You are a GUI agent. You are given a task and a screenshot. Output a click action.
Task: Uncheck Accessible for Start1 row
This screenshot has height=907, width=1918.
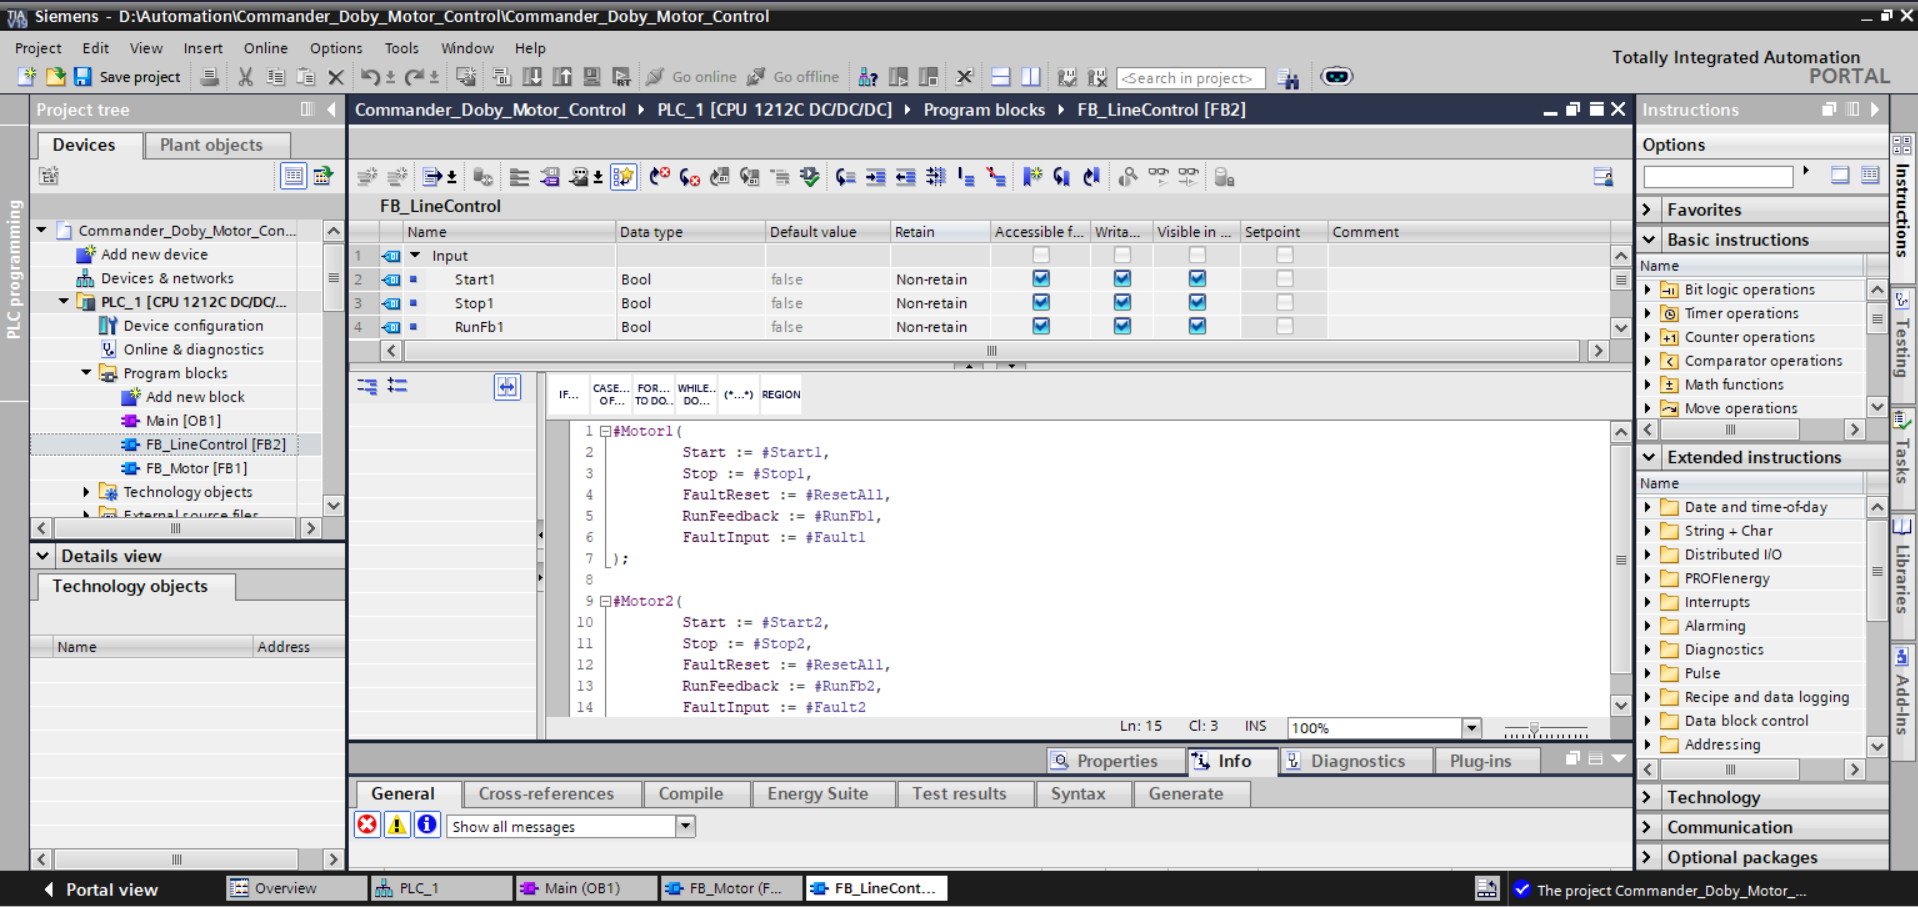coord(1041,279)
